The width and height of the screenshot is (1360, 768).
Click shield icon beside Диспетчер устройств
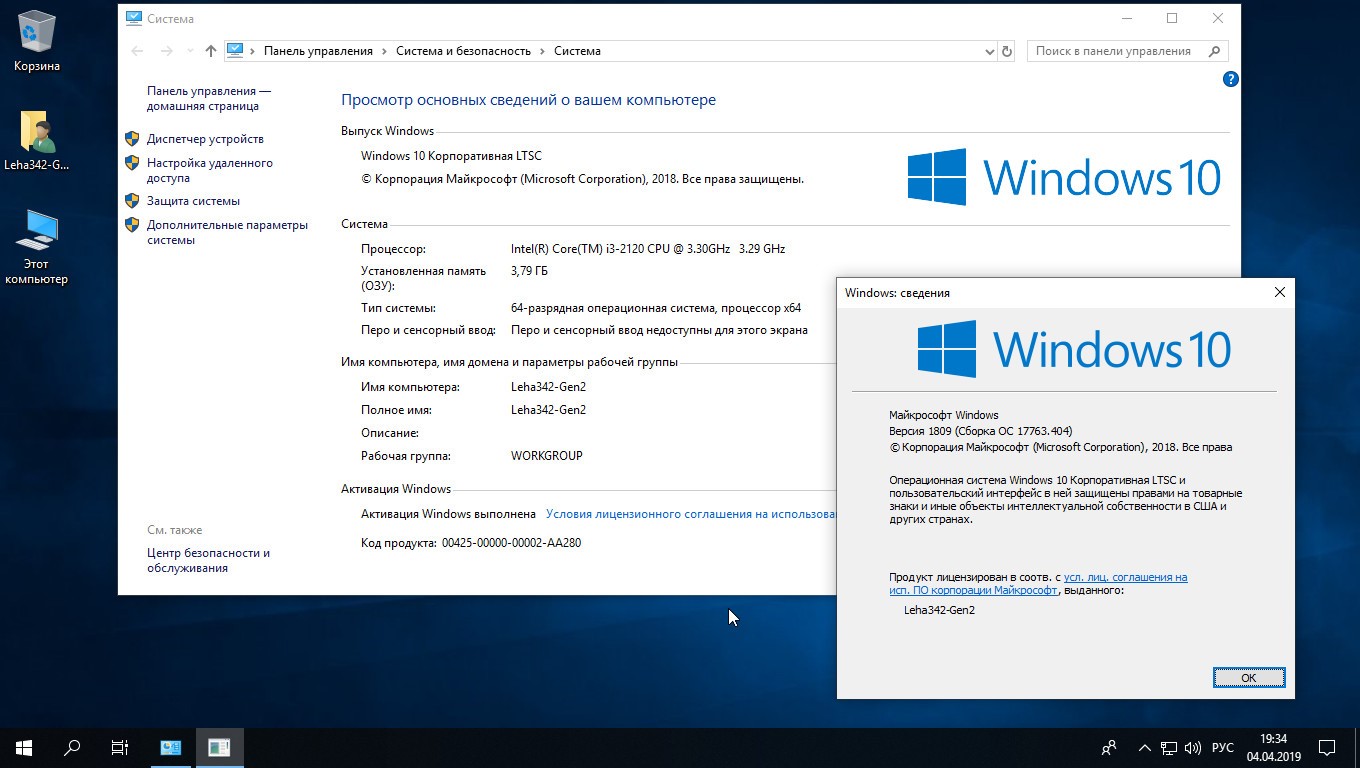click(132, 139)
